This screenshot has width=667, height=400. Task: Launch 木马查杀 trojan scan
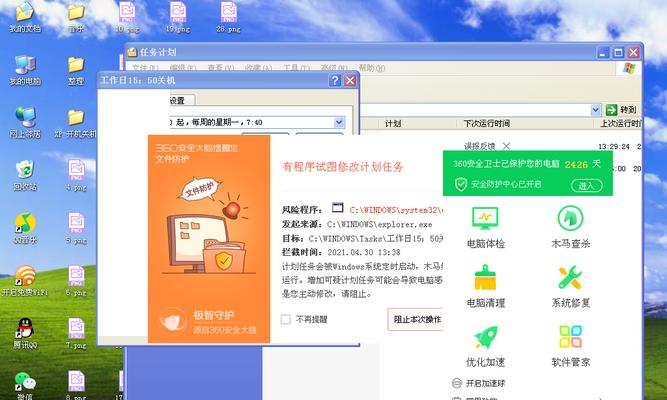point(570,227)
